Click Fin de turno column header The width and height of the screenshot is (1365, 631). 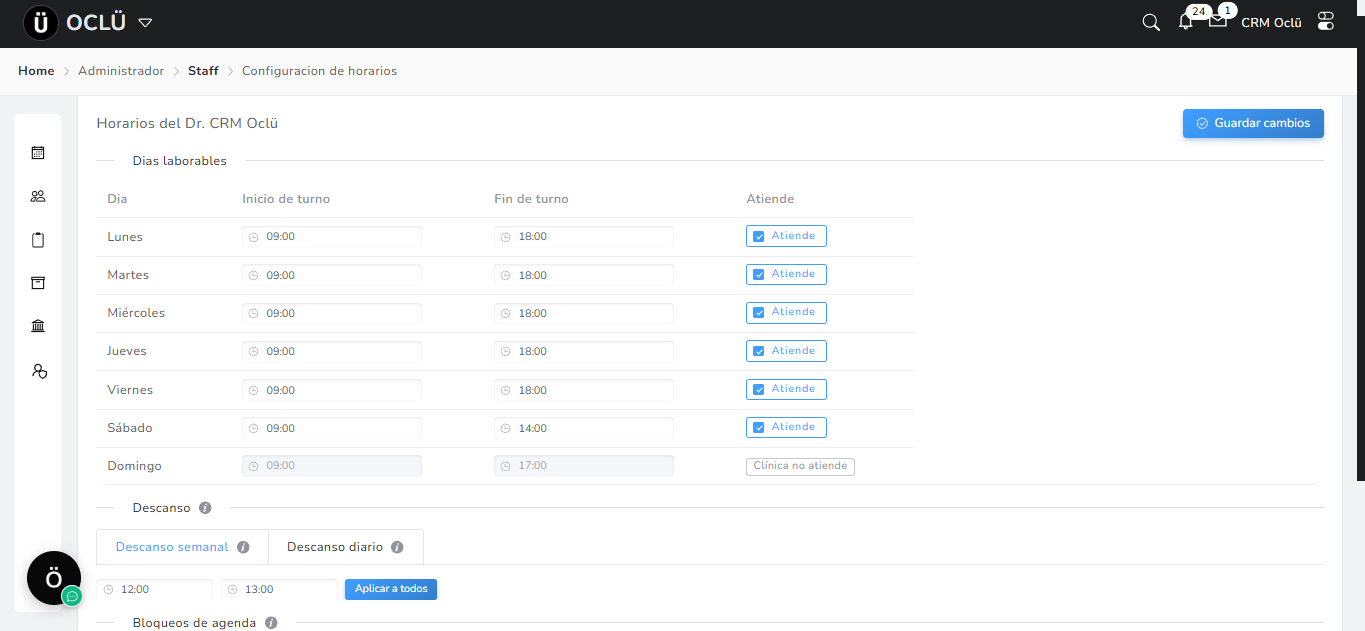click(x=531, y=199)
